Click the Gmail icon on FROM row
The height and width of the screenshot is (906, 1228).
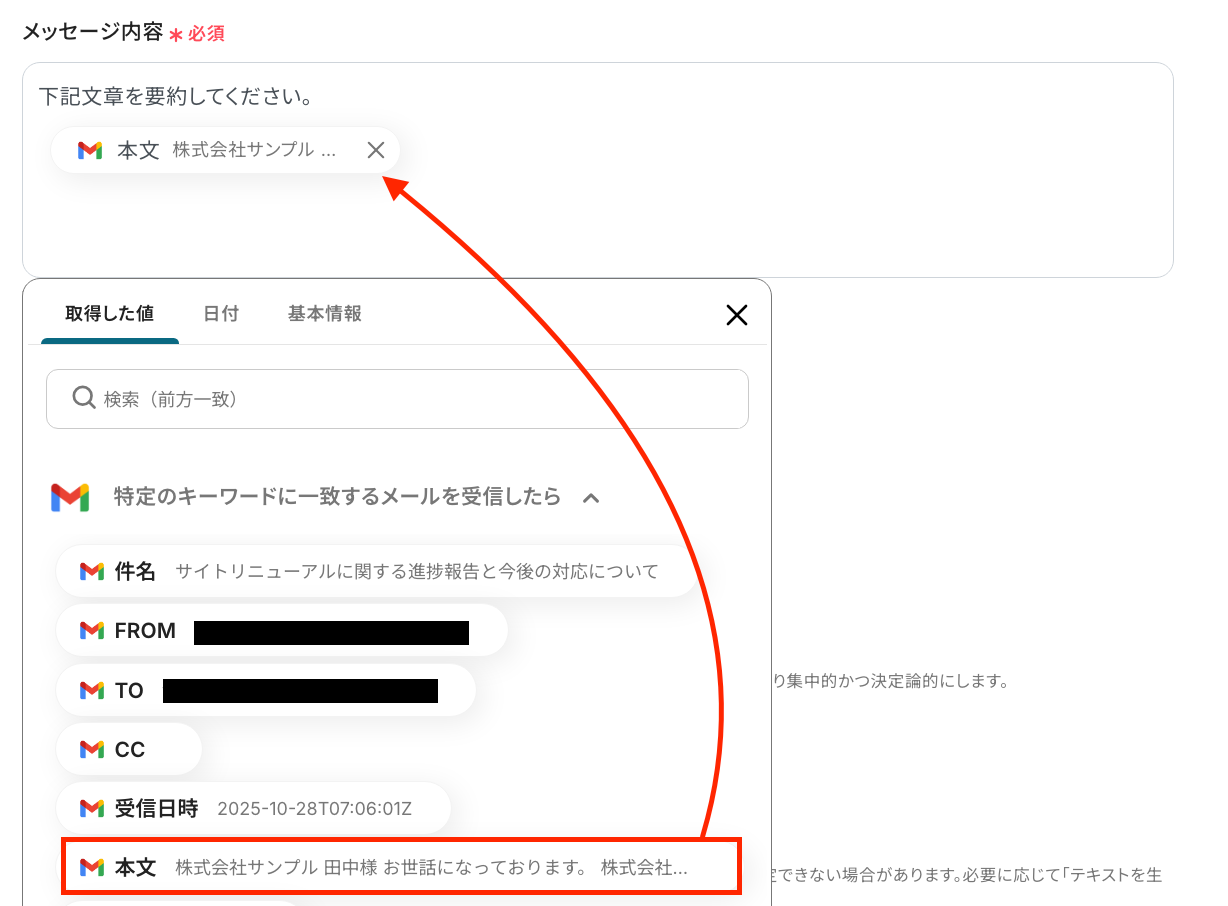[92, 631]
